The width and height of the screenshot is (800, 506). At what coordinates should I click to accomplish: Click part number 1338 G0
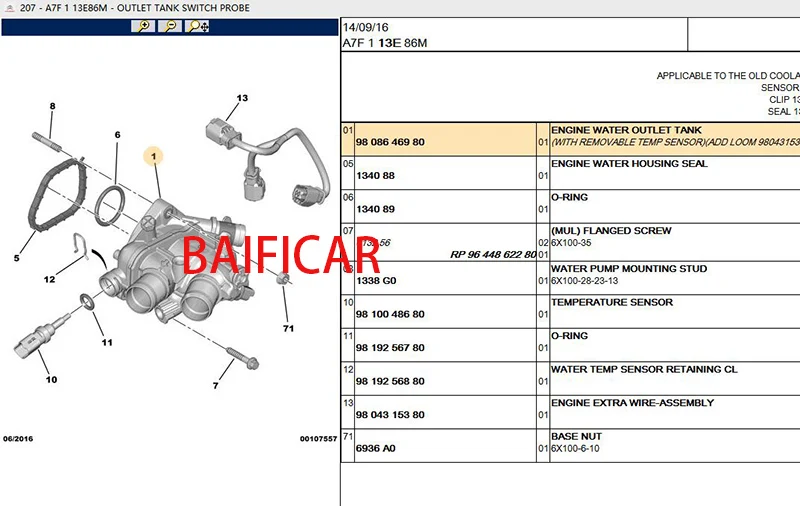pyautogui.click(x=376, y=281)
